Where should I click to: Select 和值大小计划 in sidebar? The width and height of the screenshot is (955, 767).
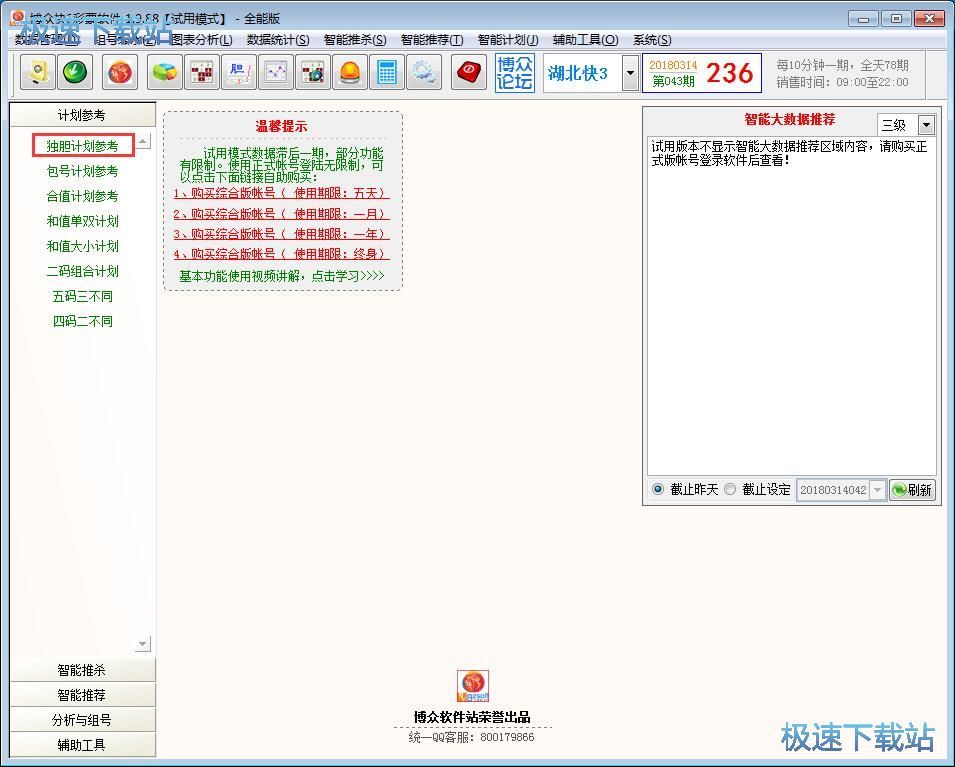tap(83, 246)
